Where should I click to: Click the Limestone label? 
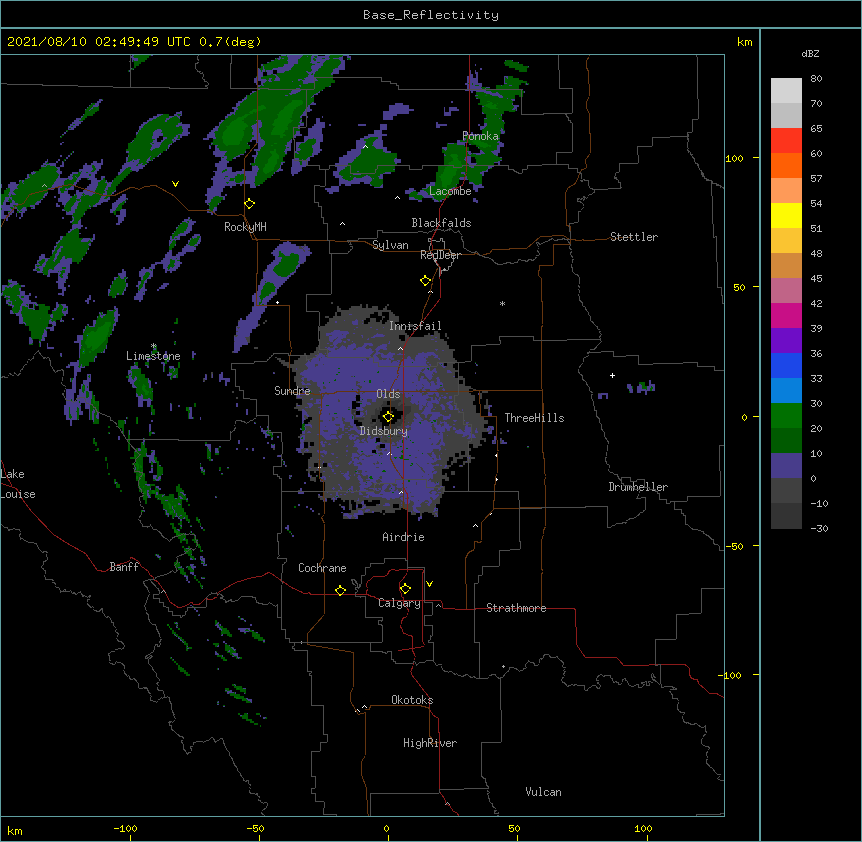coord(153,356)
